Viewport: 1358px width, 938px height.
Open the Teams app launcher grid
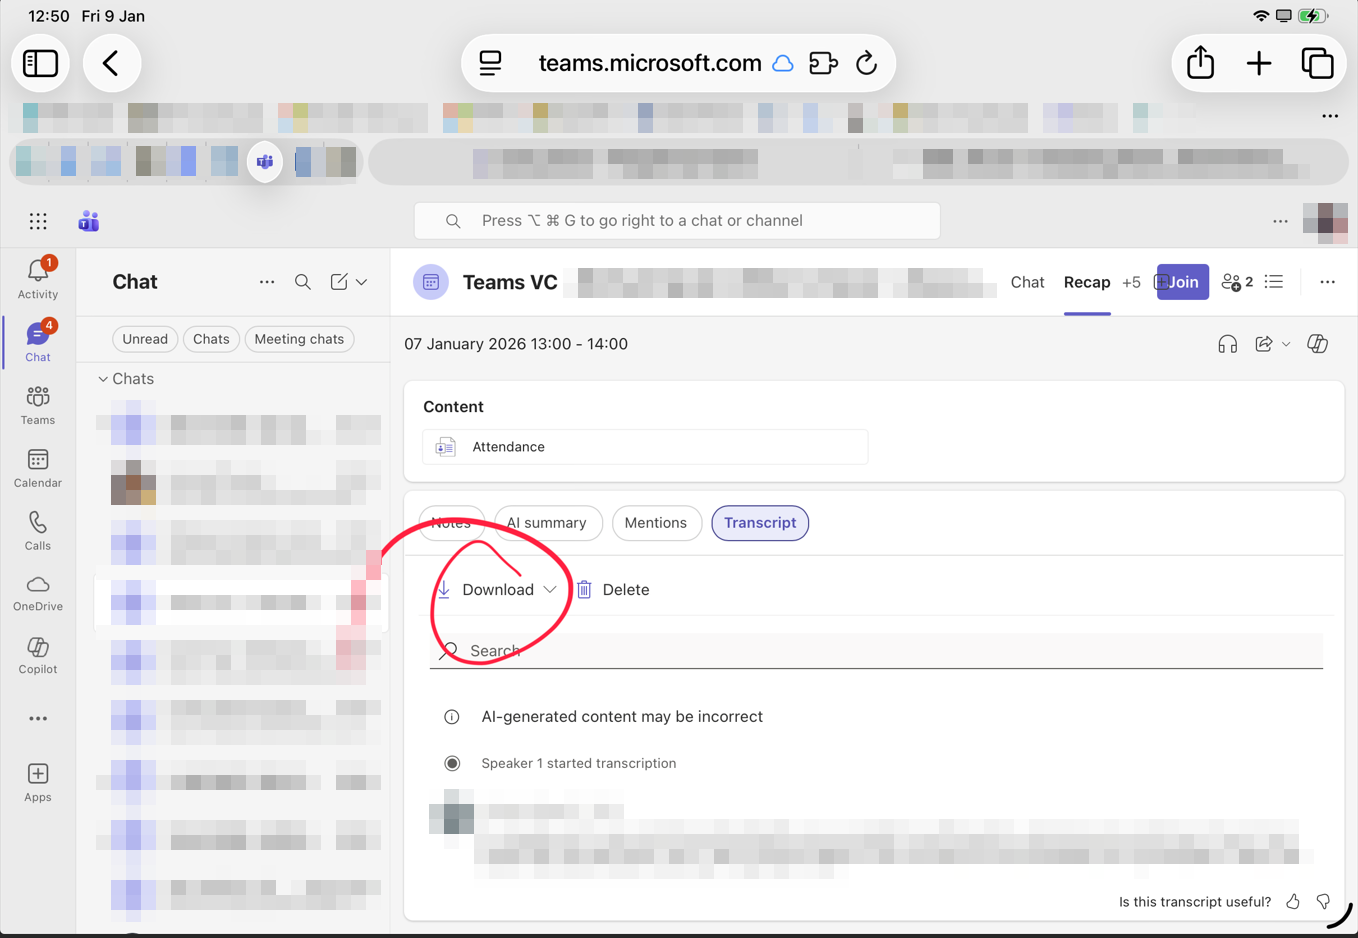click(x=38, y=221)
